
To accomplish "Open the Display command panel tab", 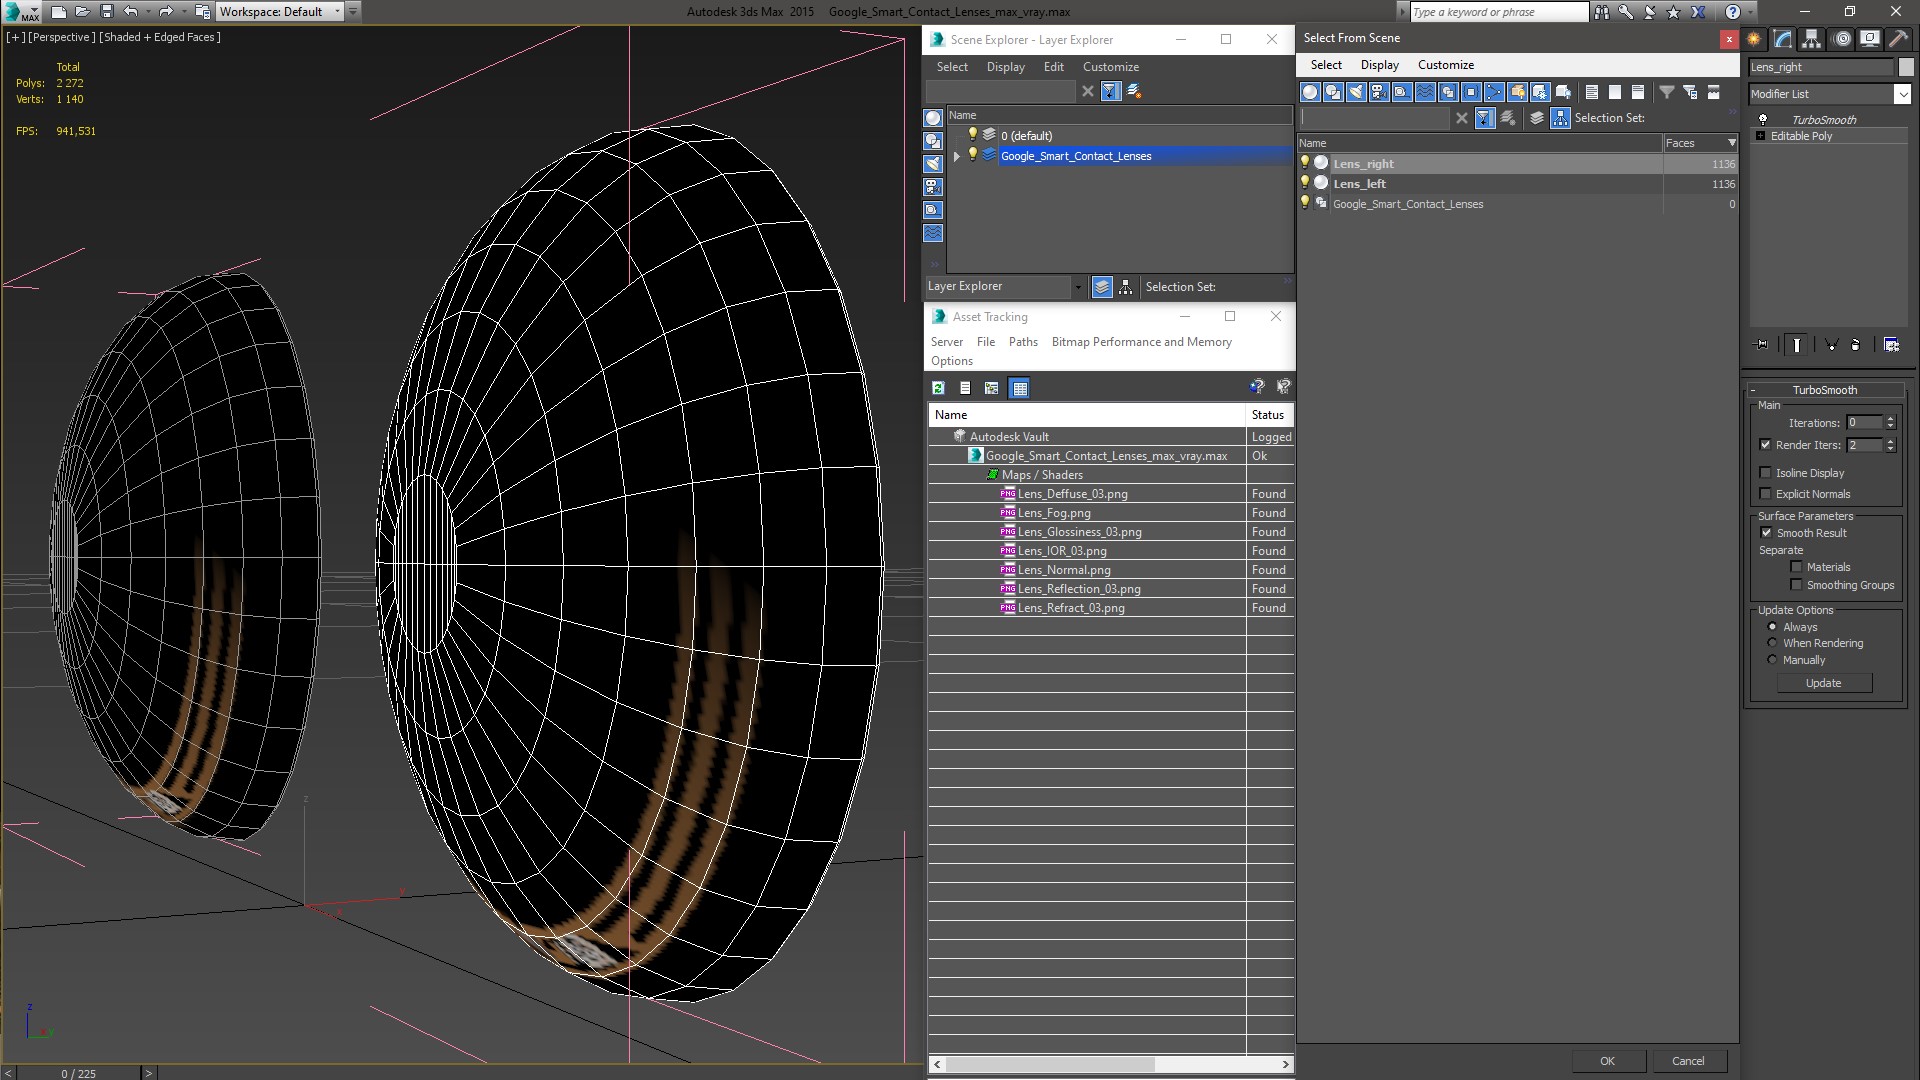I will point(1870,39).
